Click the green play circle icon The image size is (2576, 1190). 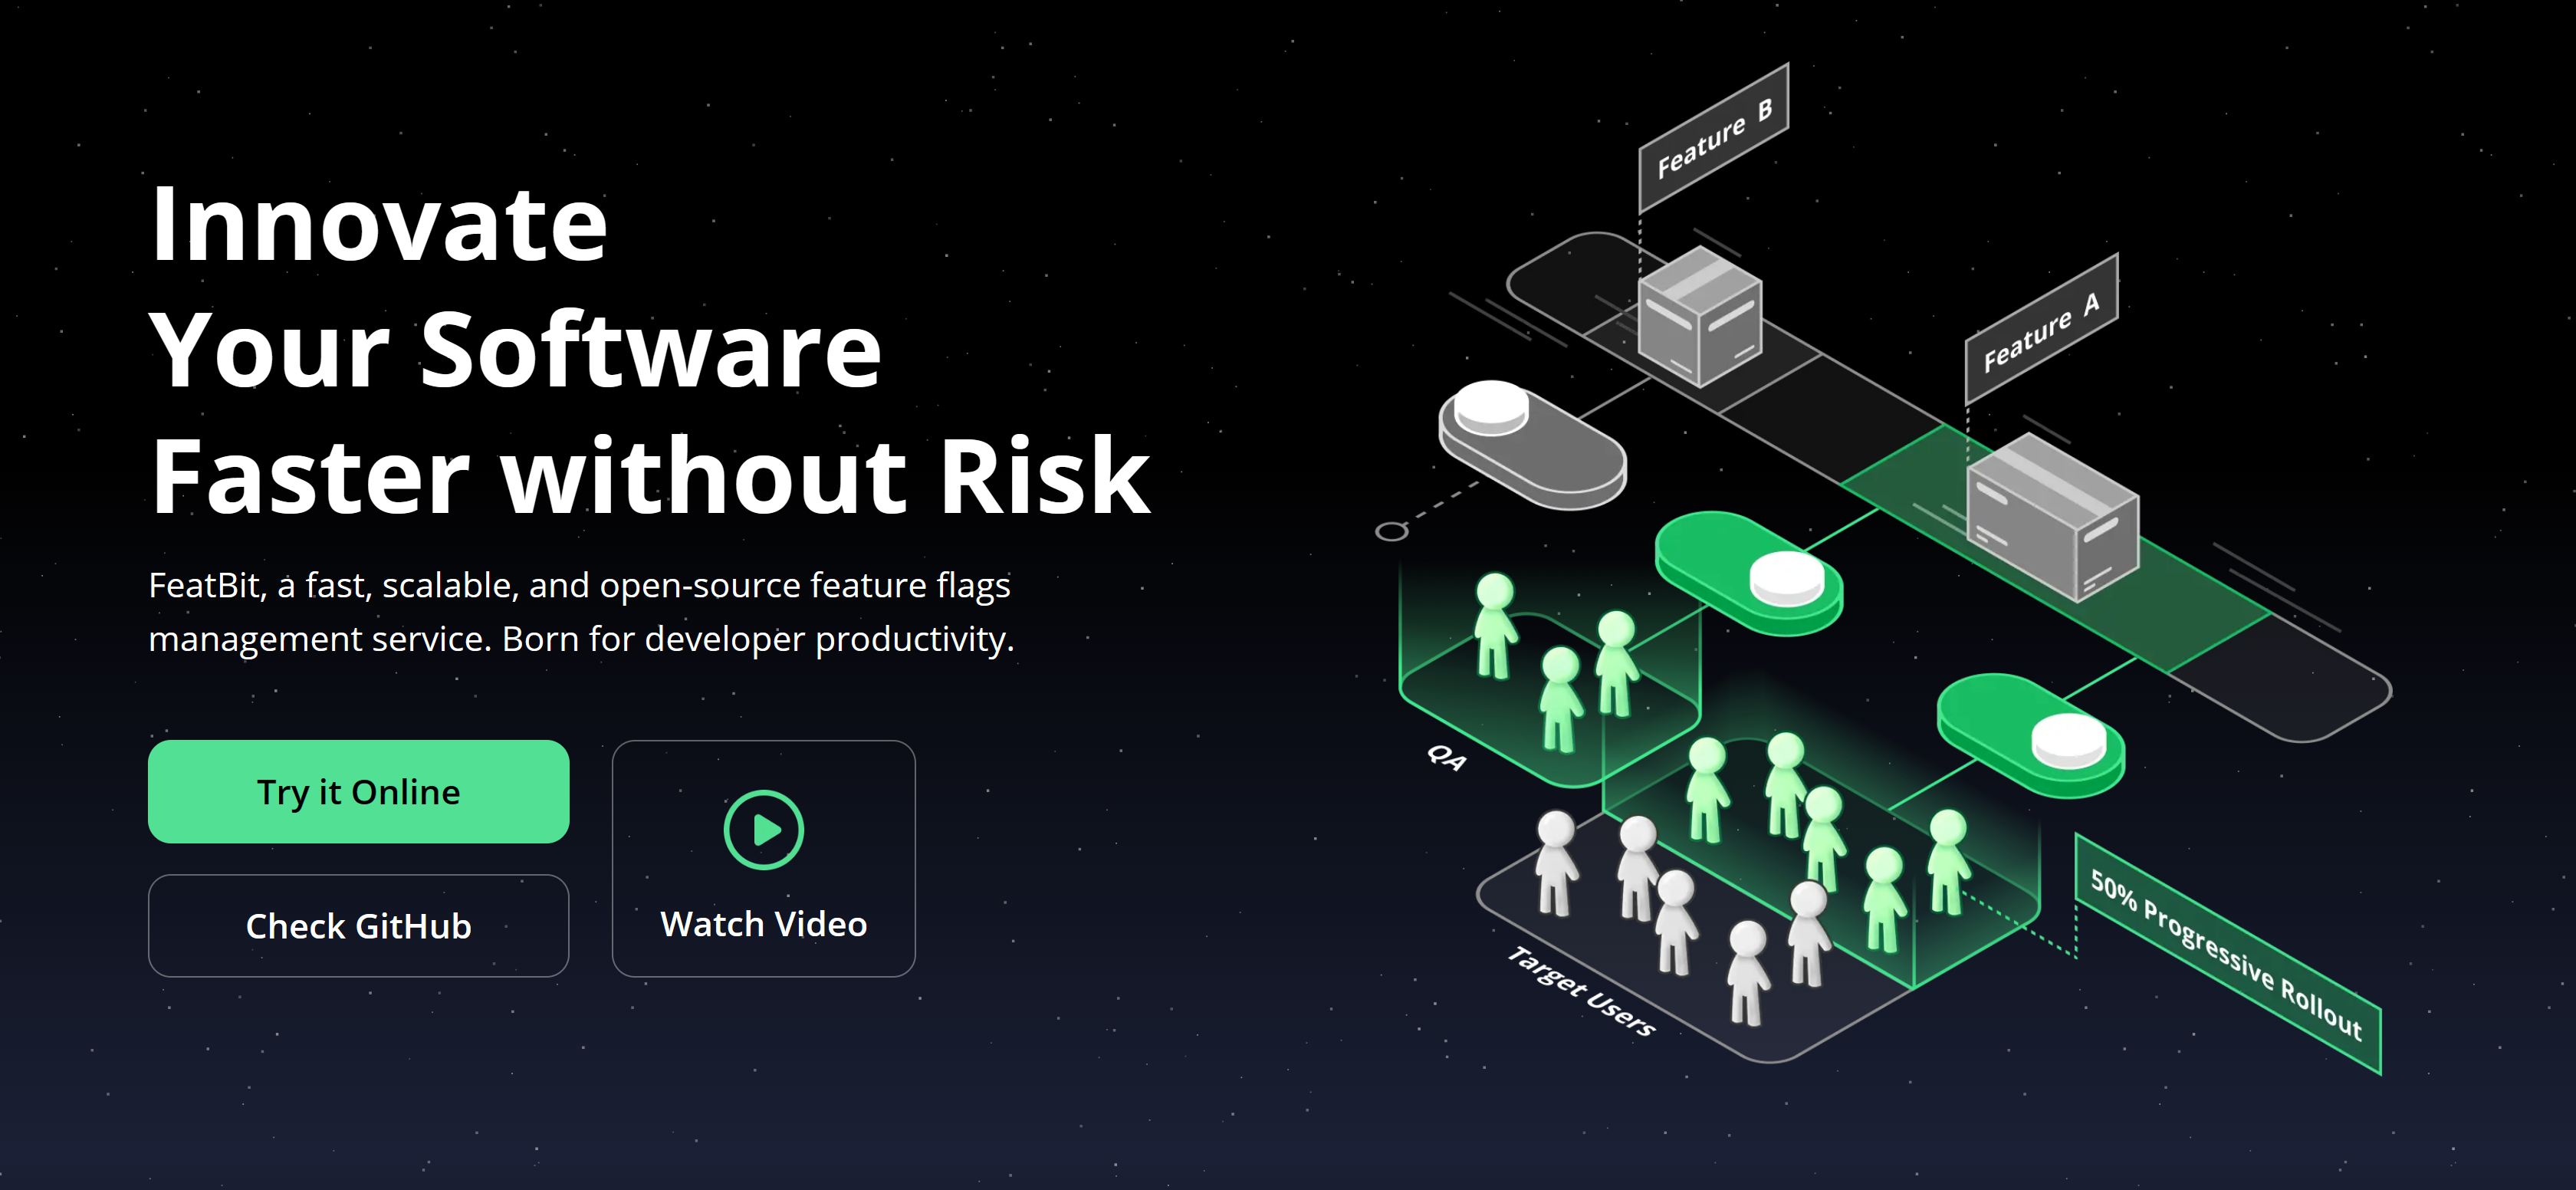[763, 829]
